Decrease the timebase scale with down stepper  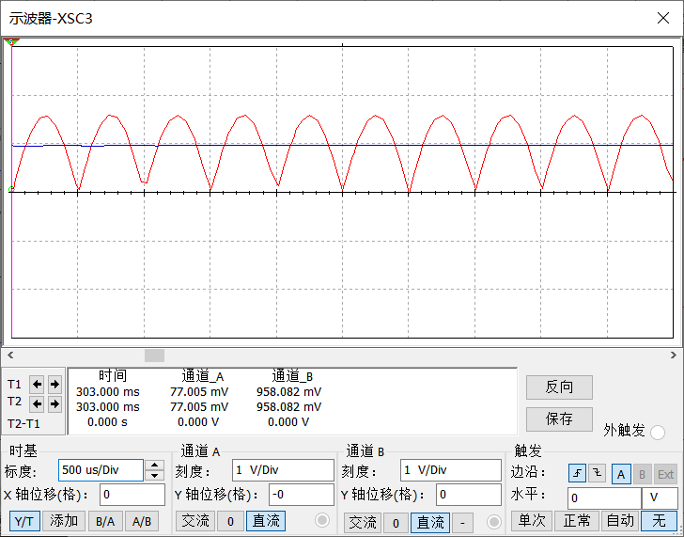(154, 476)
